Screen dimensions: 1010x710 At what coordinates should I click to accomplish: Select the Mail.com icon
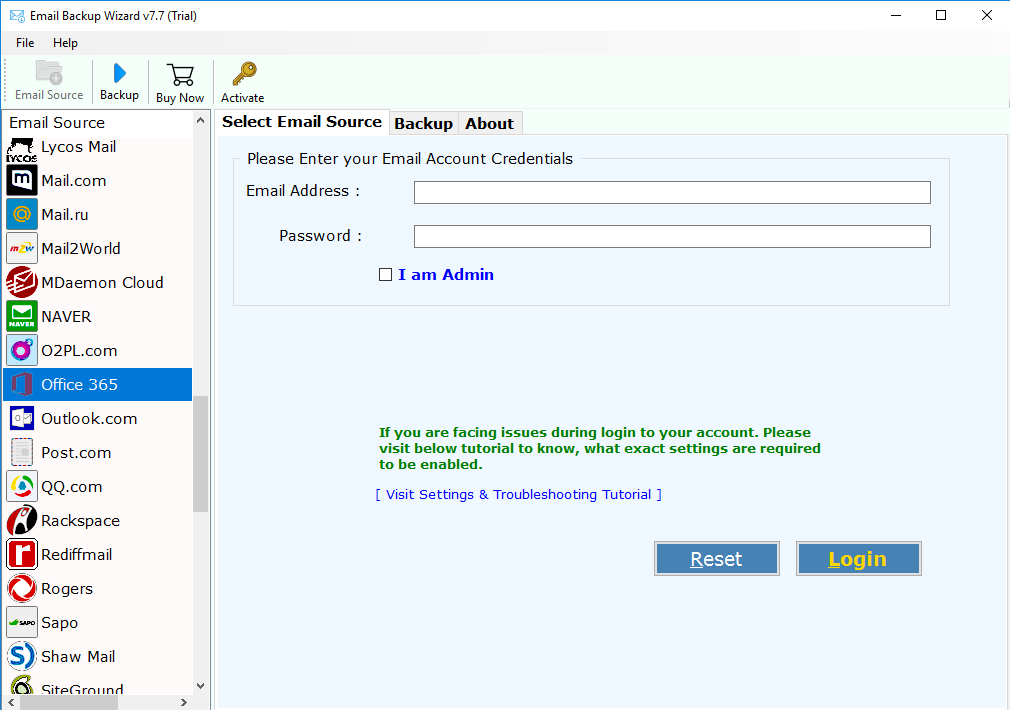(x=22, y=180)
